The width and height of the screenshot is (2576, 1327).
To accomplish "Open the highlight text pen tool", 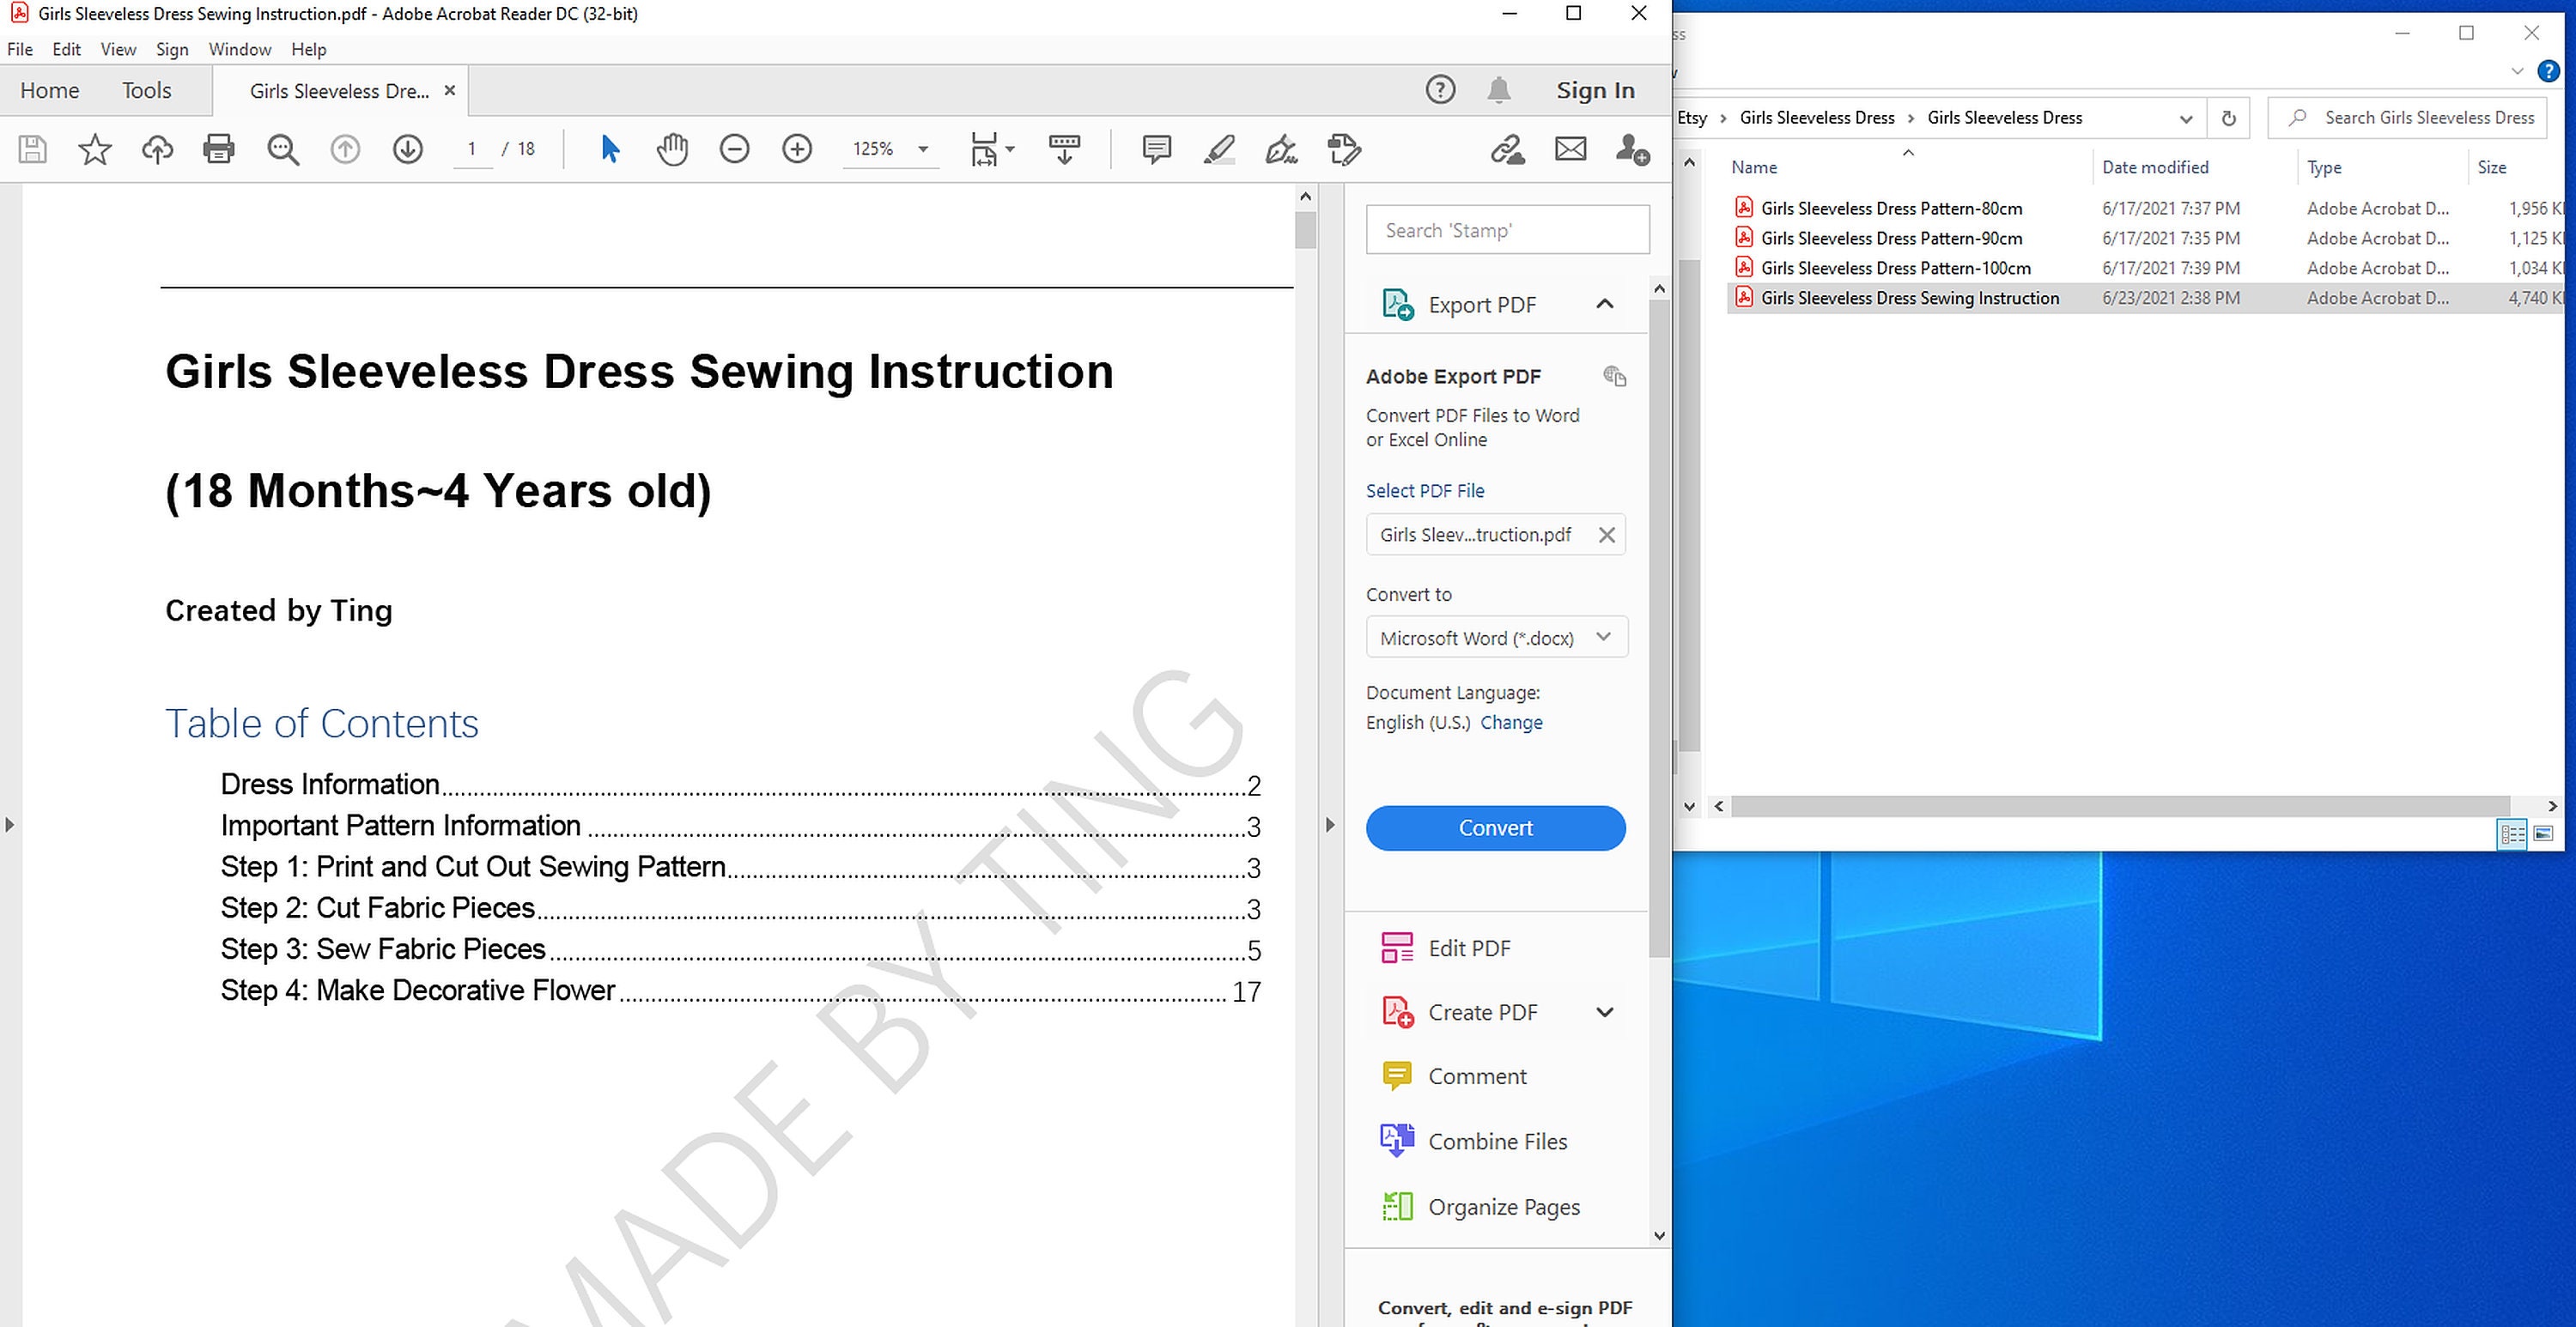I will 1219,150.
